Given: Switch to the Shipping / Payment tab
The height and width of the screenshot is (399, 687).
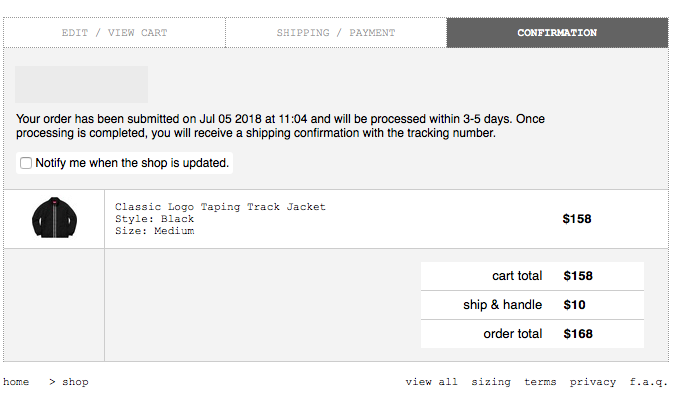Looking at the screenshot, I should pos(336,33).
